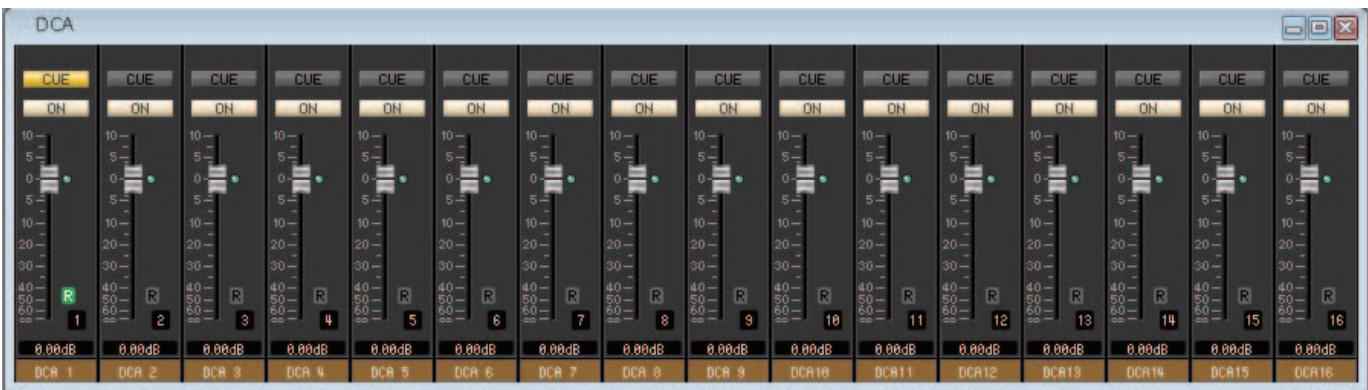1368x390 pixels.
Task: Select channel number box 4
Action: (x=329, y=320)
